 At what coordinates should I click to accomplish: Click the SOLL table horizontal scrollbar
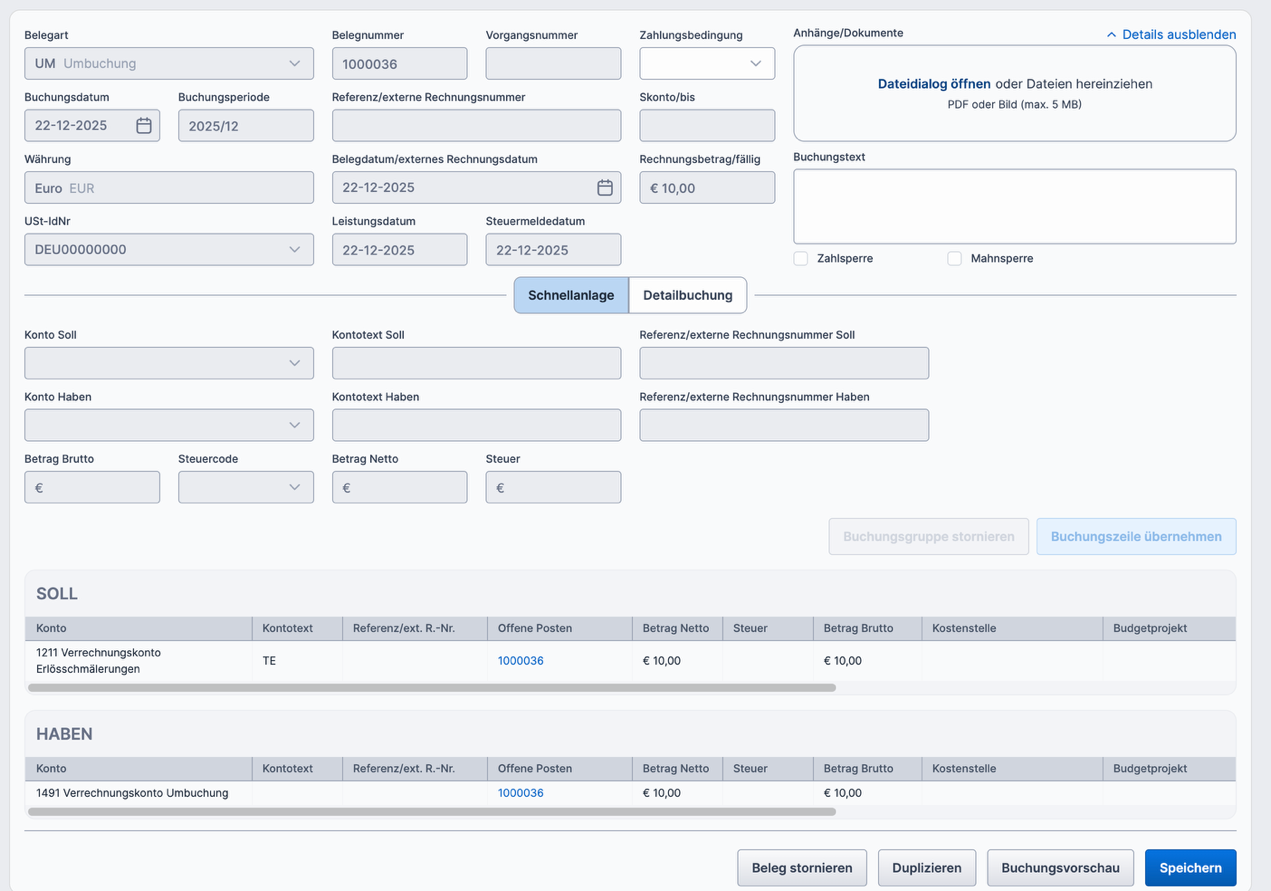click(431, 688)
